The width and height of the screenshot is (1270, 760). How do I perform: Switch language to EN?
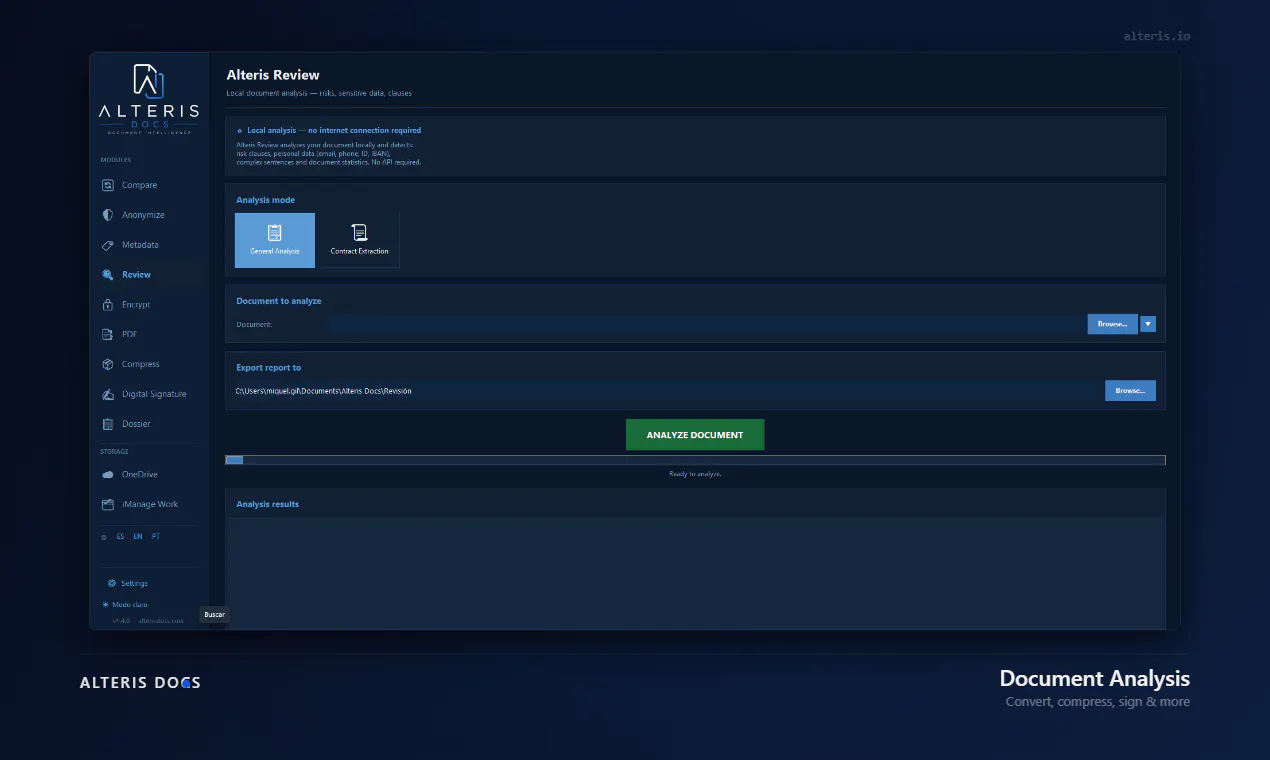[x=138, y=537]
